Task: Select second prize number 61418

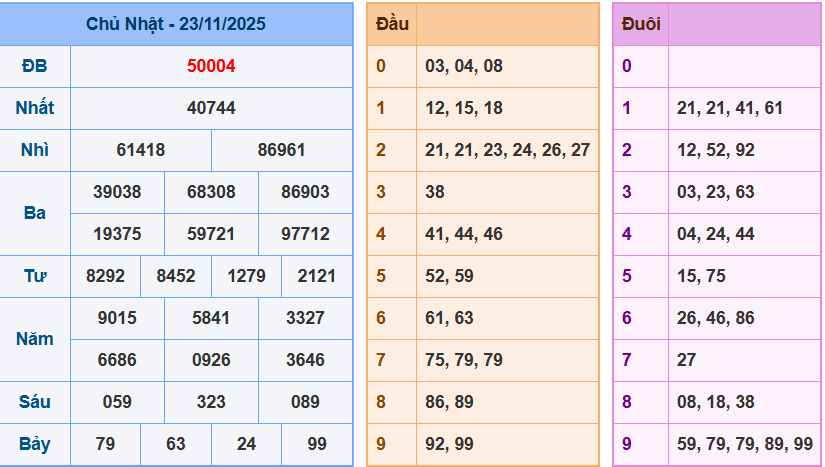Action: click(141, 150)
